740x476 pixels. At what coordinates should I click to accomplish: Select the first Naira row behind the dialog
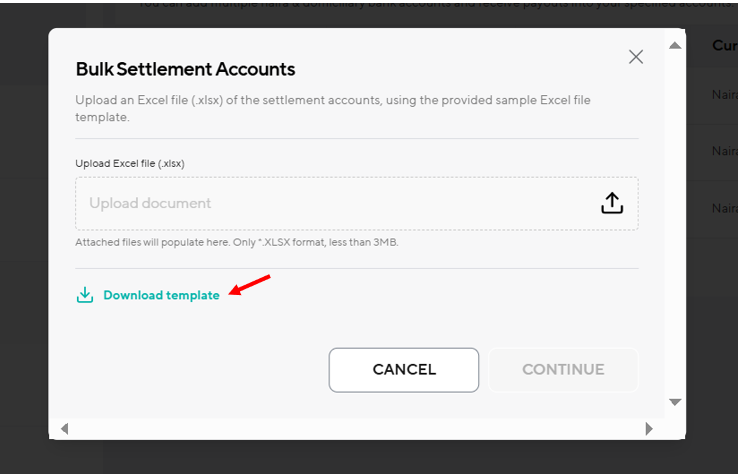point(725,95)
